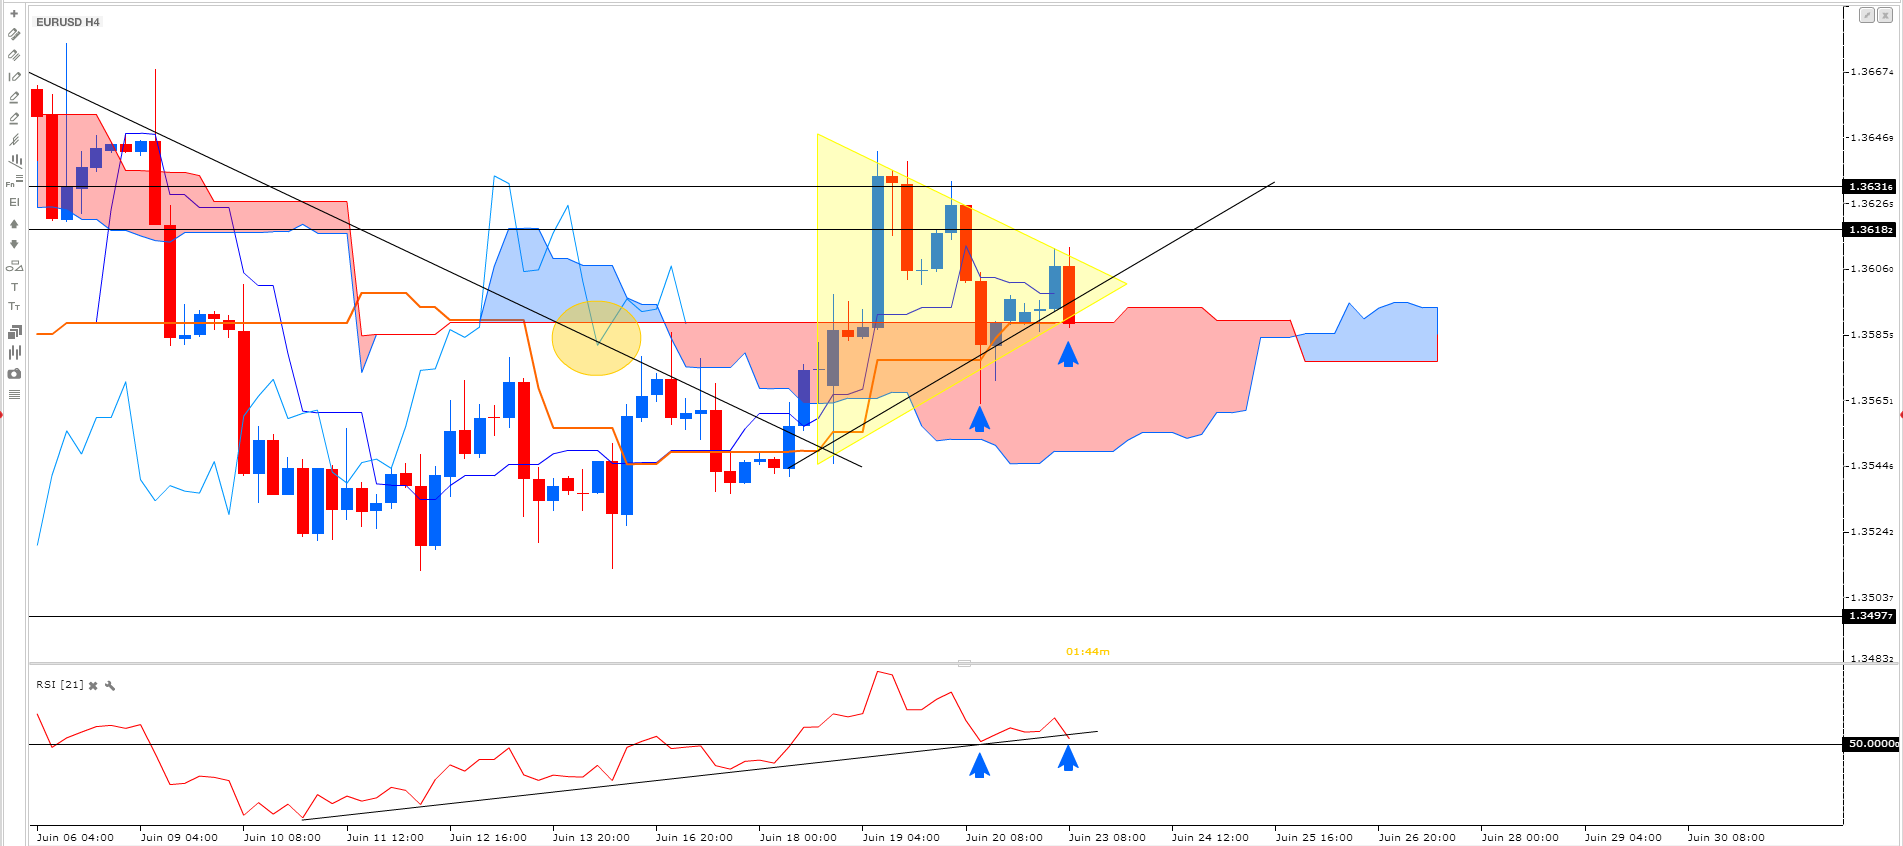Open the list lines icon in toolbar
The height and width of the screenshot is (846, 1903).
point(14,395)
